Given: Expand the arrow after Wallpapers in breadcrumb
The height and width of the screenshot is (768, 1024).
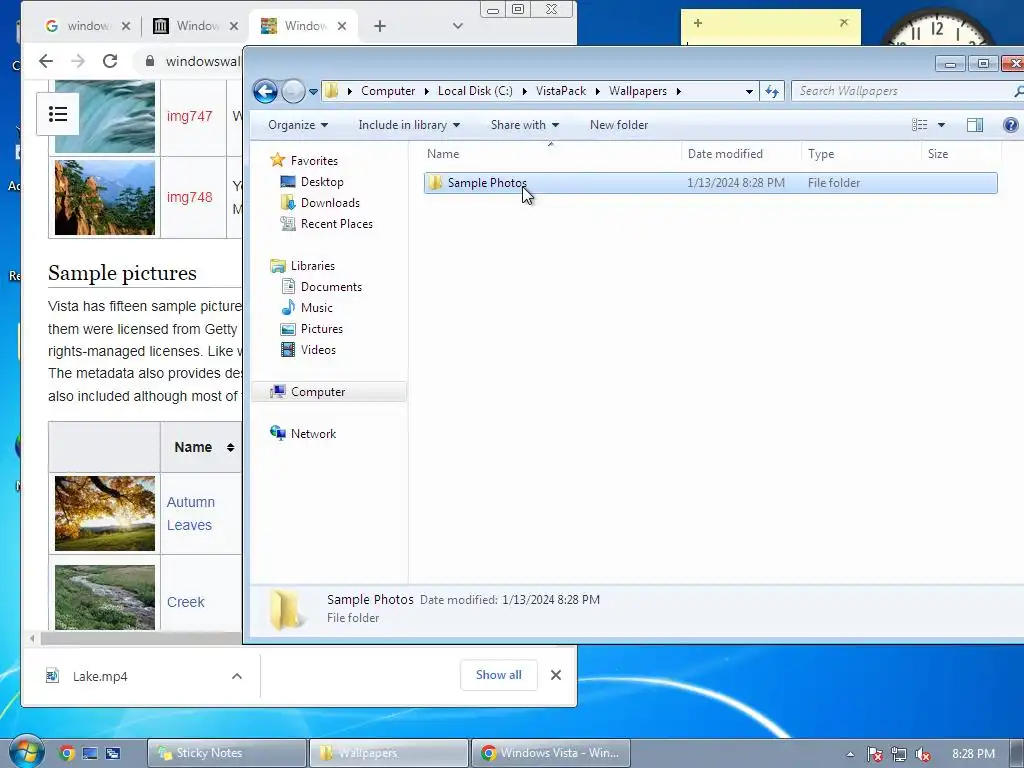Looking at the screenshot, I should pos(679,91).
